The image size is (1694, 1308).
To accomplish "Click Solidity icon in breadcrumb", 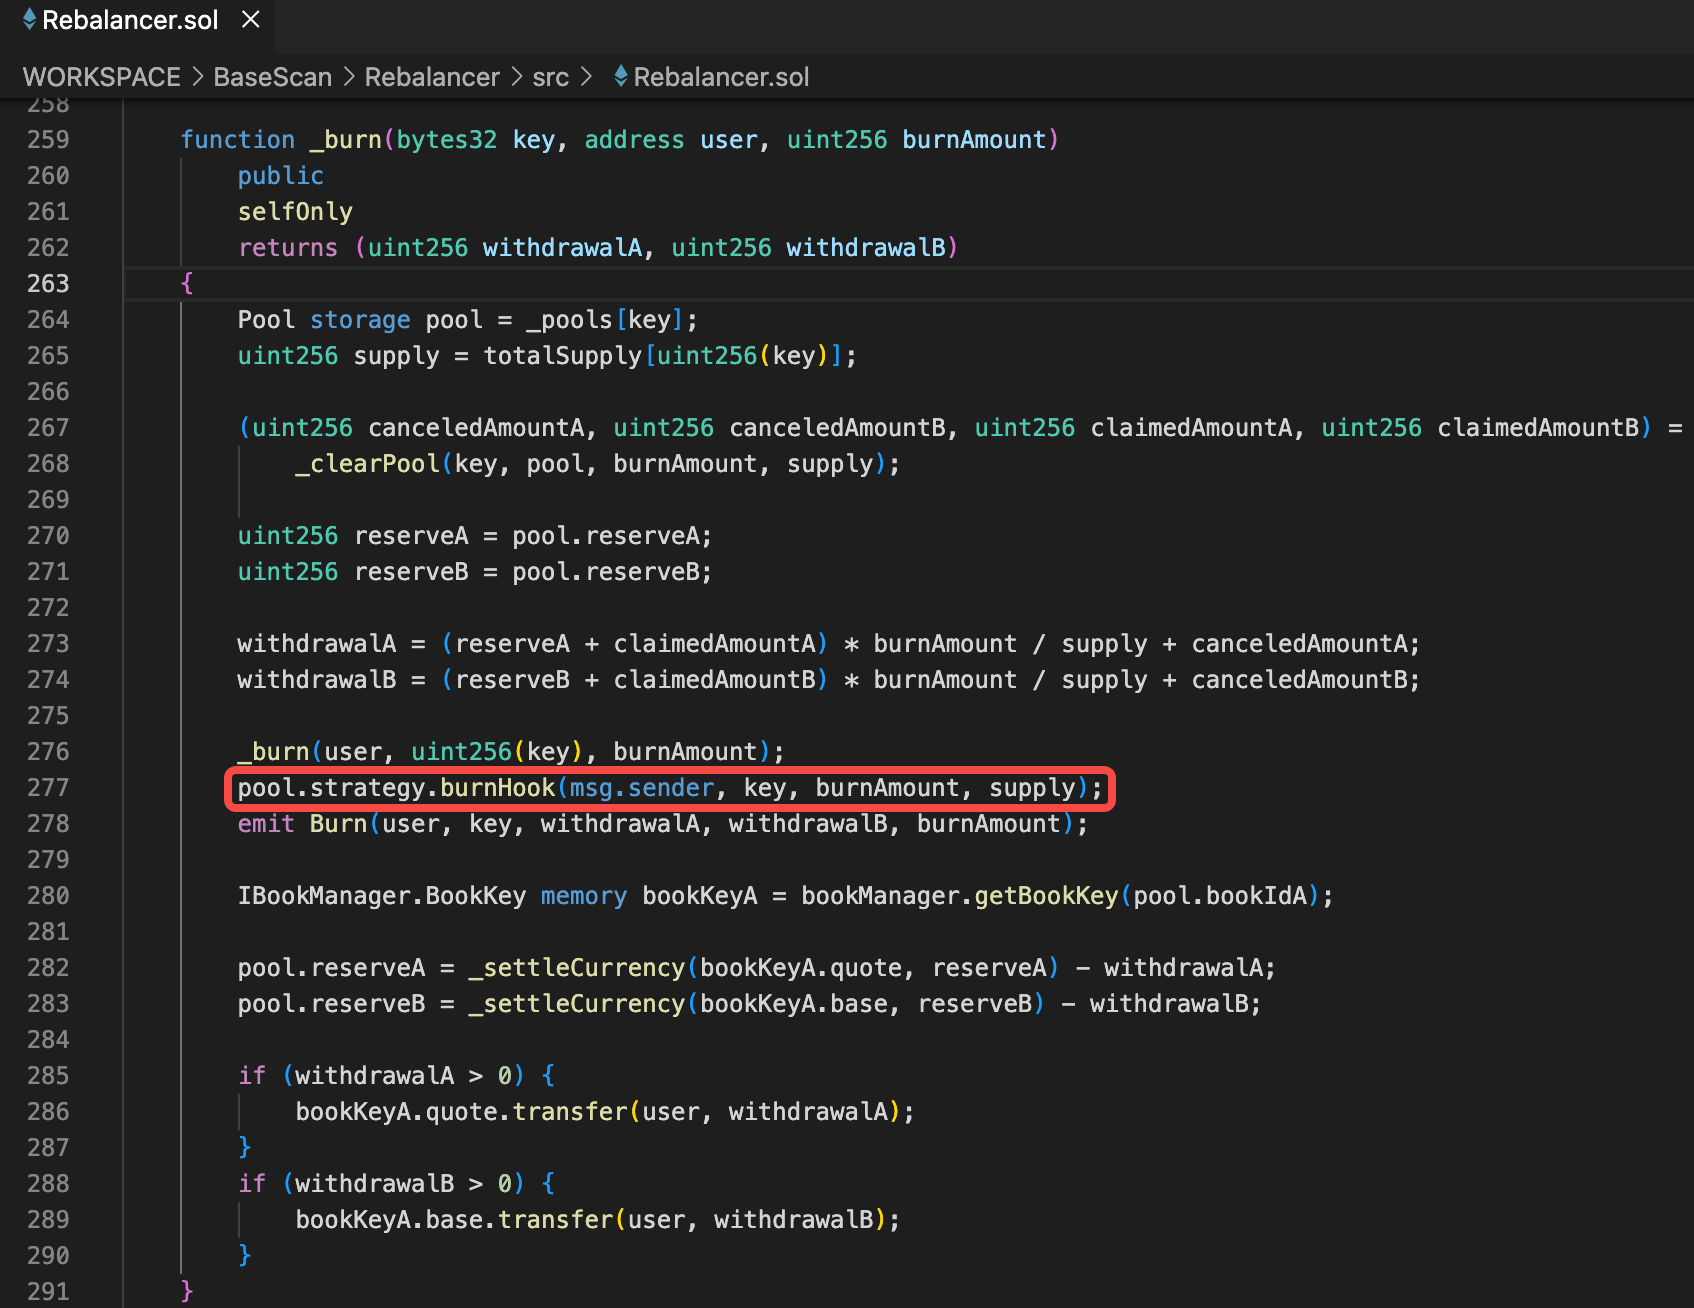I will coord(621,76).
